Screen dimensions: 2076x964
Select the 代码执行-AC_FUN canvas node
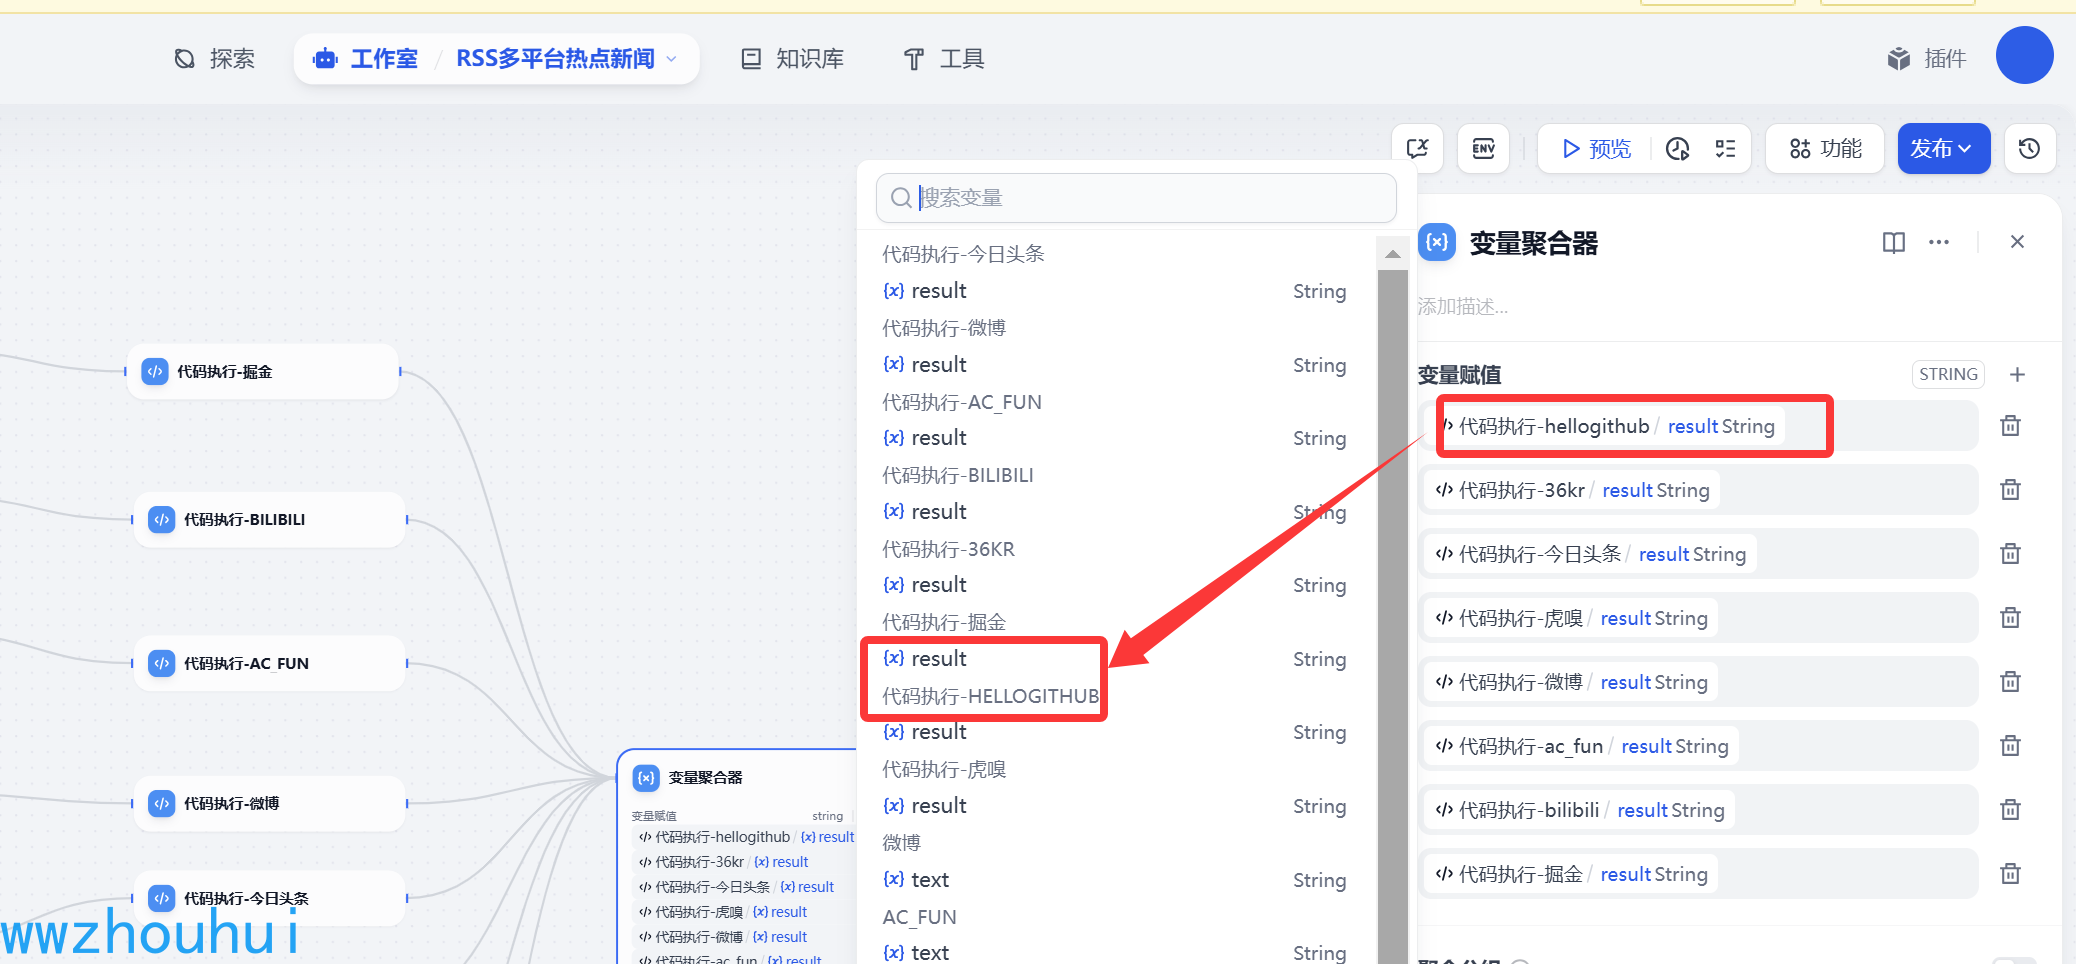point(269,664)
